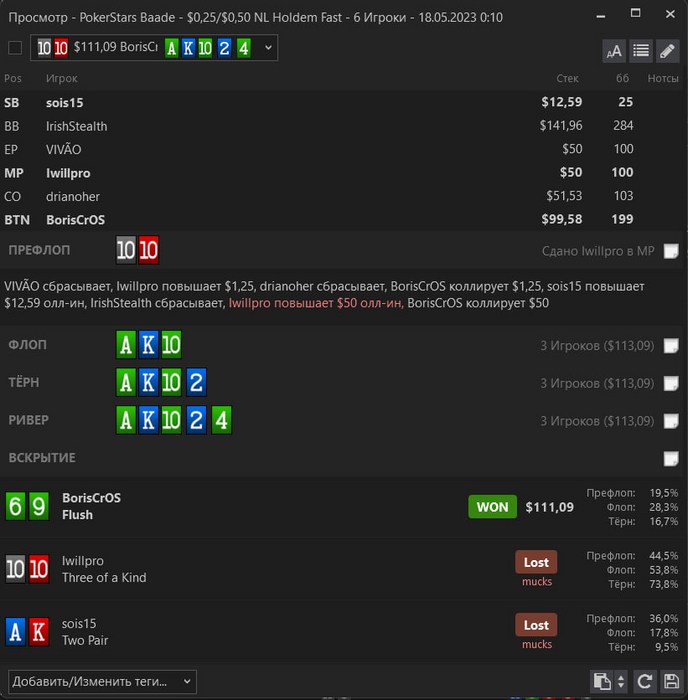Select player row VIVÃO

coord(342,150)
